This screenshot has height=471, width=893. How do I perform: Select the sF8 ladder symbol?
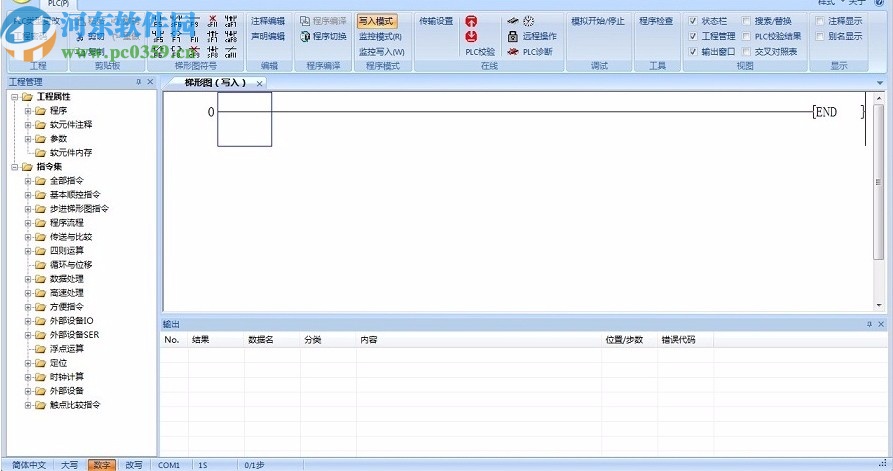212,52
